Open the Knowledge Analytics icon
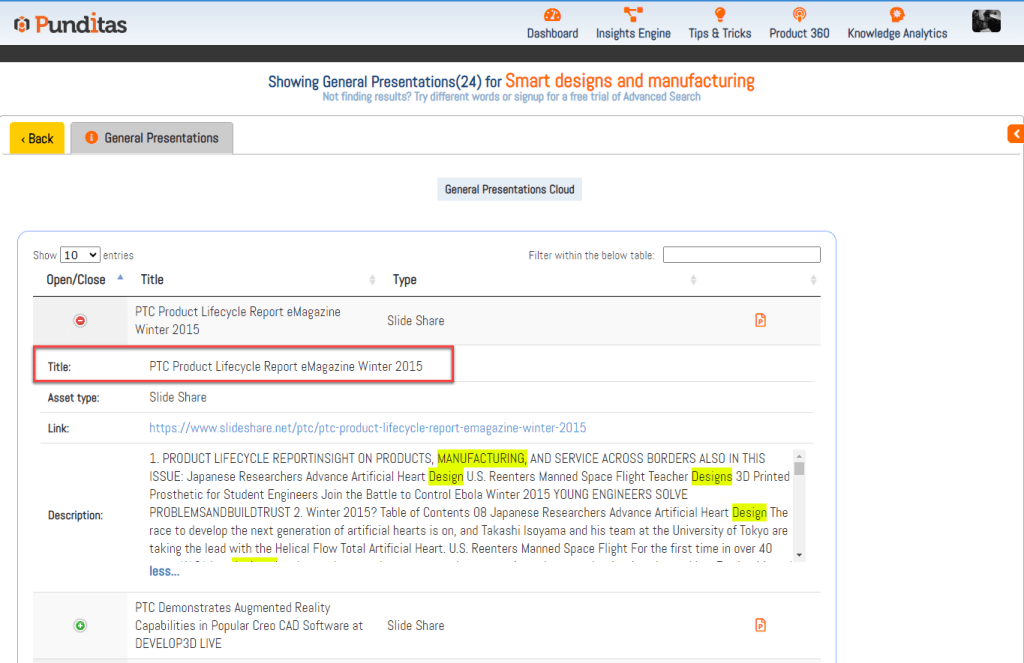This screenshot has width=1024, height=663. (x=897, y=15)
